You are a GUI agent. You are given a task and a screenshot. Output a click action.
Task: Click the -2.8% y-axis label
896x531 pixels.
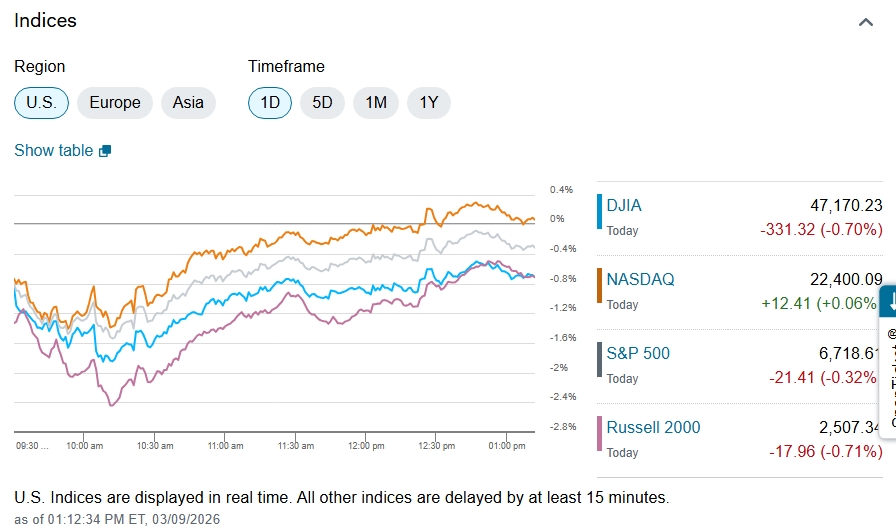(563, 426)
